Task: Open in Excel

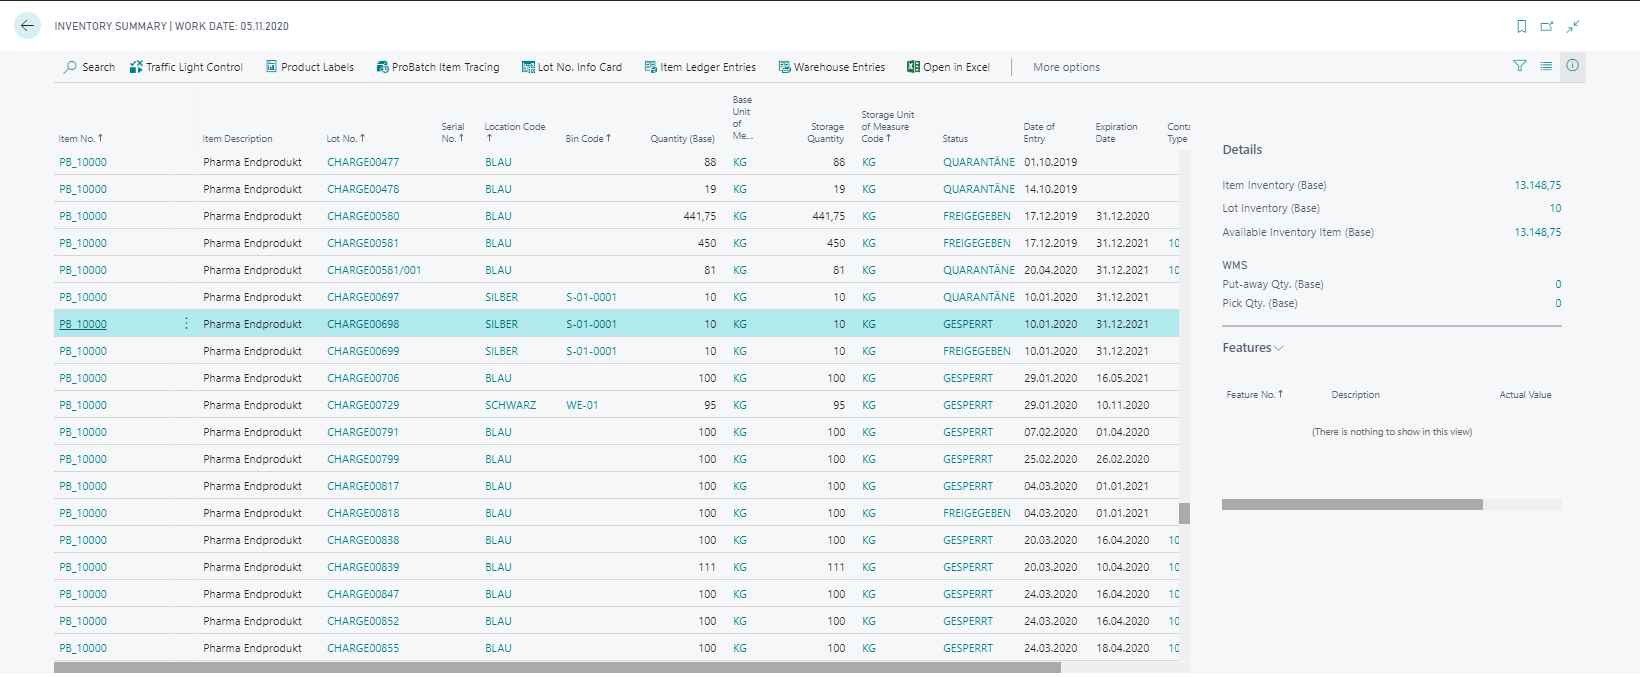Action: [x=948, y=67]
